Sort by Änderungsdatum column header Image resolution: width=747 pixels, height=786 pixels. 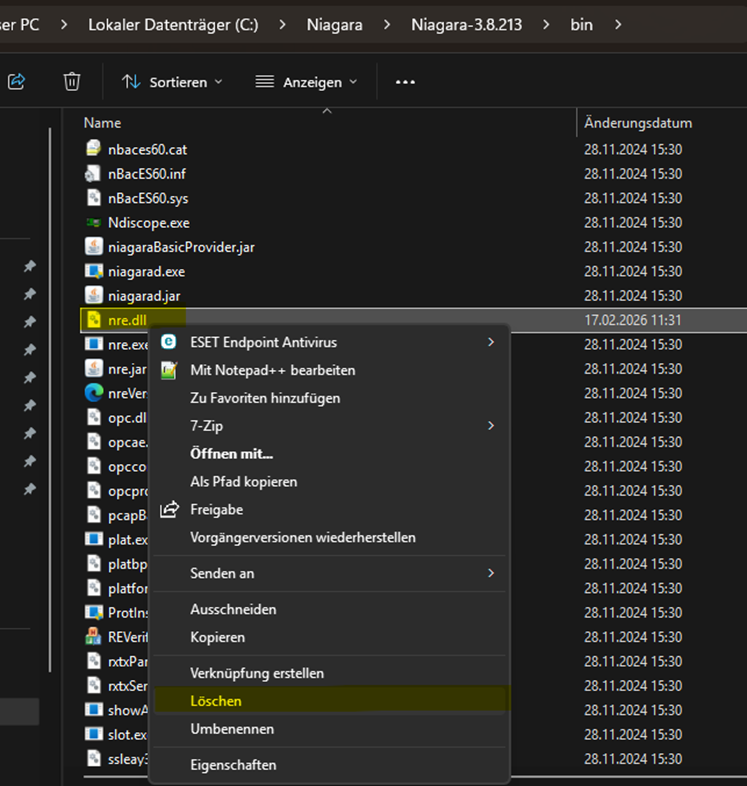coord(638,123)
